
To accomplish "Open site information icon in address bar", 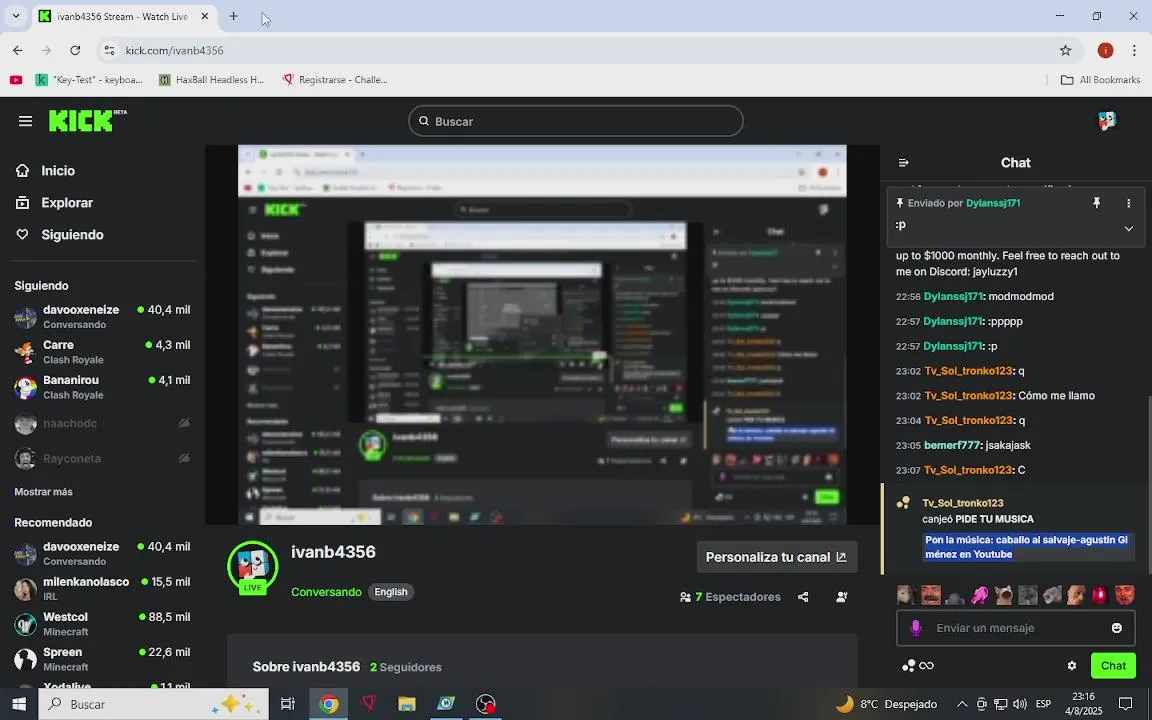I will (109, 51).
